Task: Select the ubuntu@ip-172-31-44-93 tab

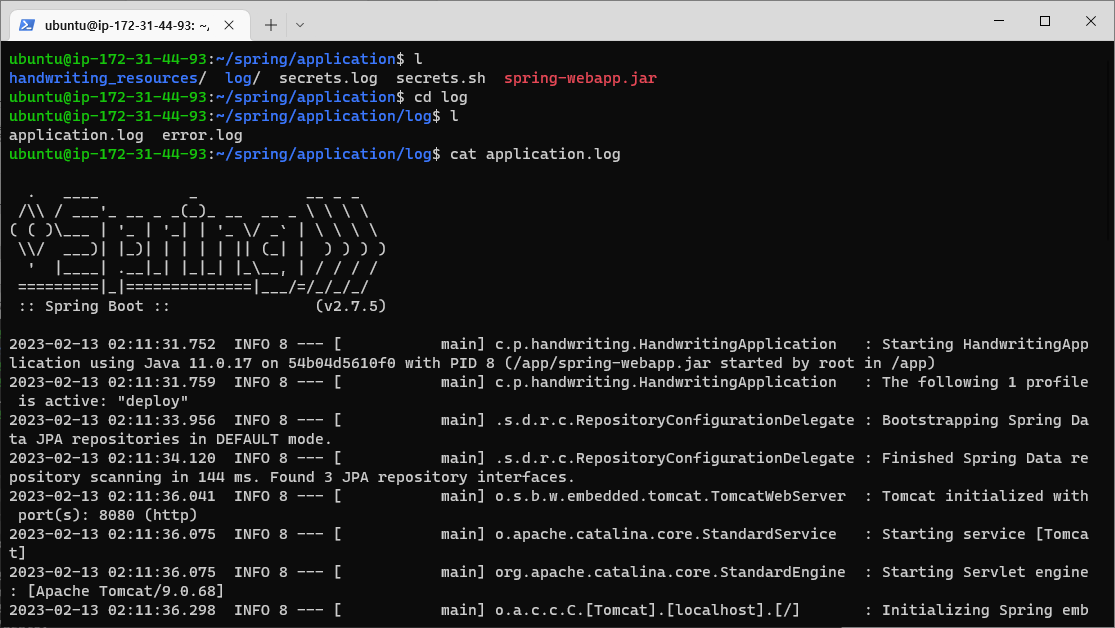Action: pos(130,26)
